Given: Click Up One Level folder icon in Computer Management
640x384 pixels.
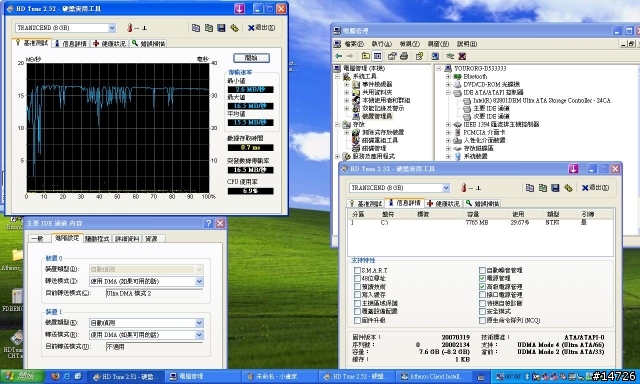Looking at the screenshot, I should pos(366,56).
